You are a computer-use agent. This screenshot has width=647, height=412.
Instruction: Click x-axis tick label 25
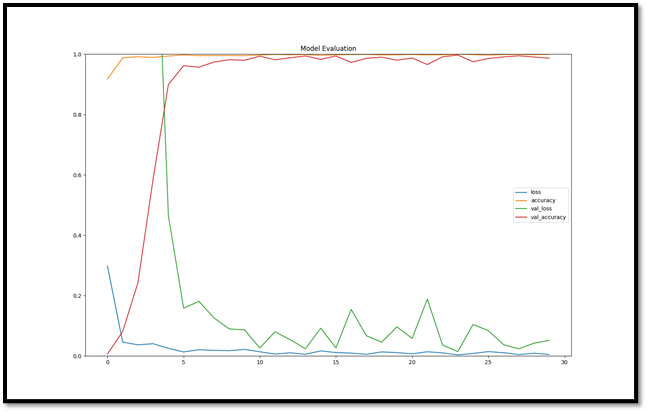(488, 363)
